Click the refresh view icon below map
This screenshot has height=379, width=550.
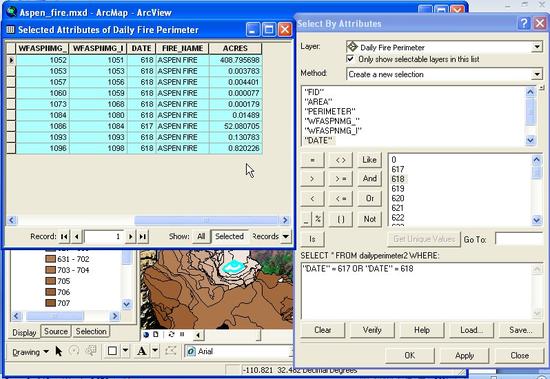coord(171,334)
